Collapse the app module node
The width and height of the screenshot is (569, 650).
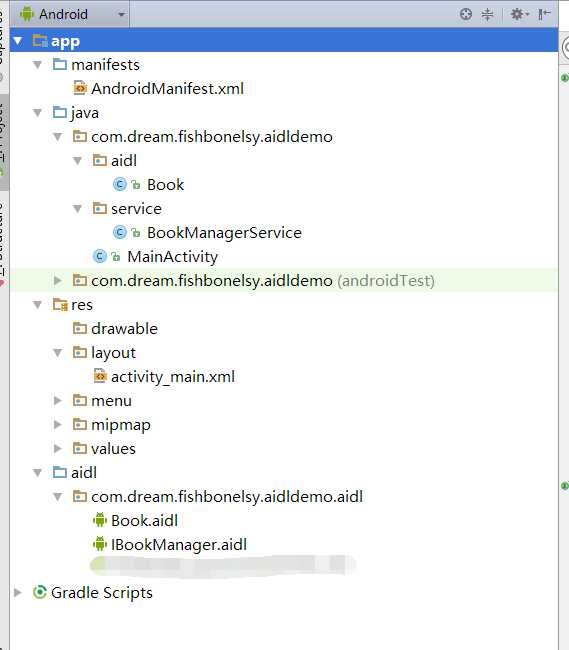tap(18, 41)
